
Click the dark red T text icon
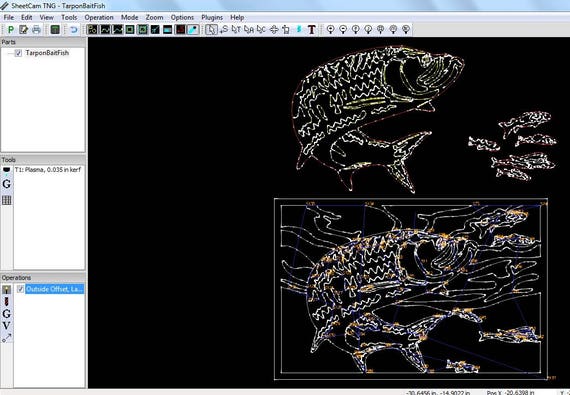(312, 29)
